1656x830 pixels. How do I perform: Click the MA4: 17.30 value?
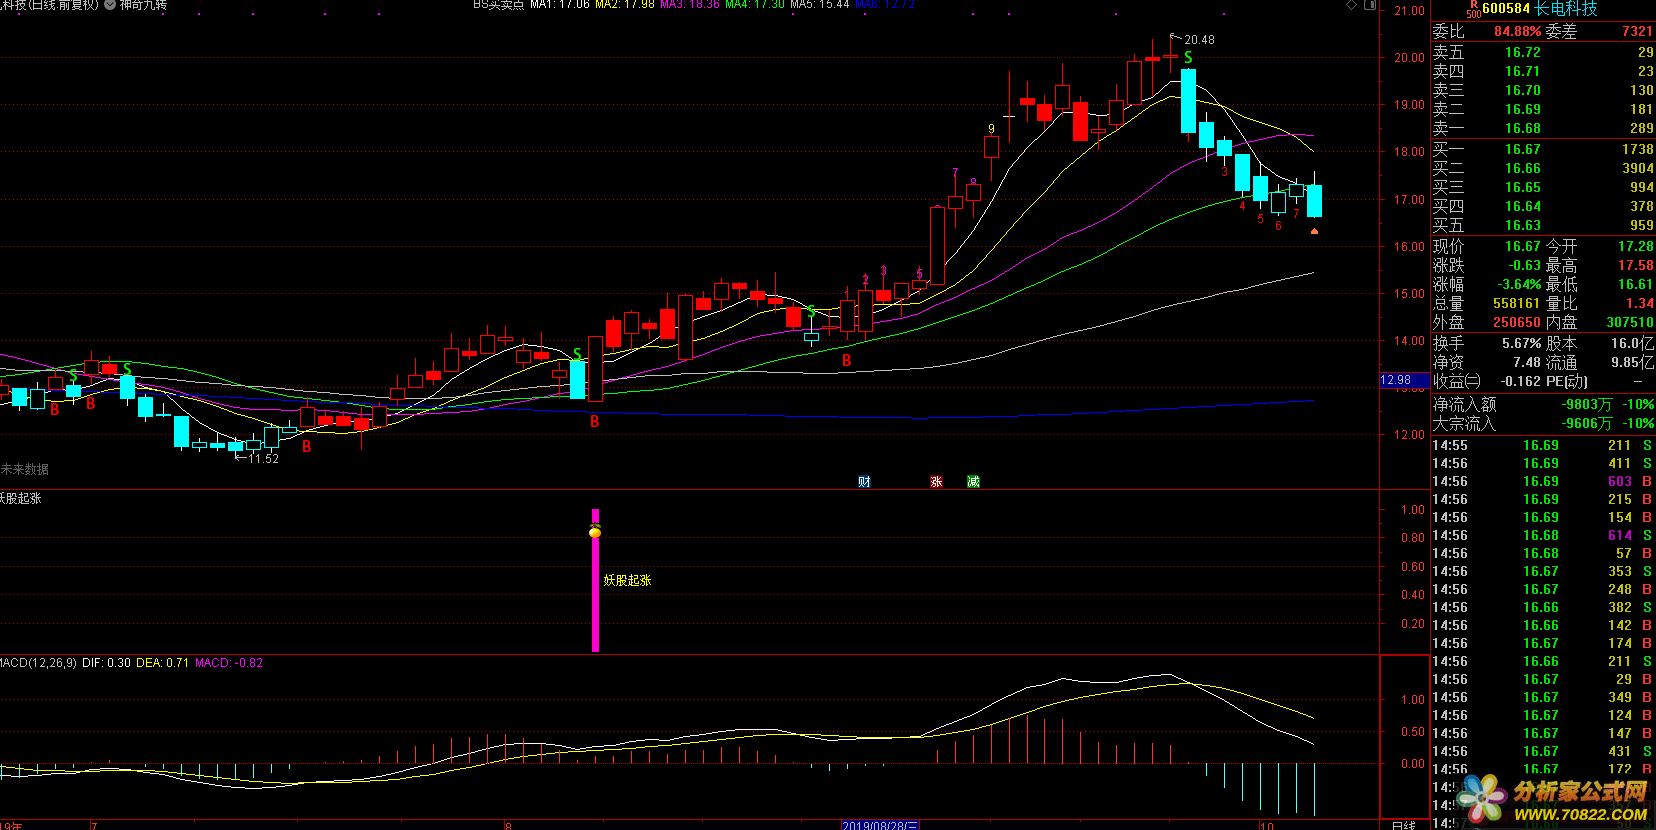755,5
